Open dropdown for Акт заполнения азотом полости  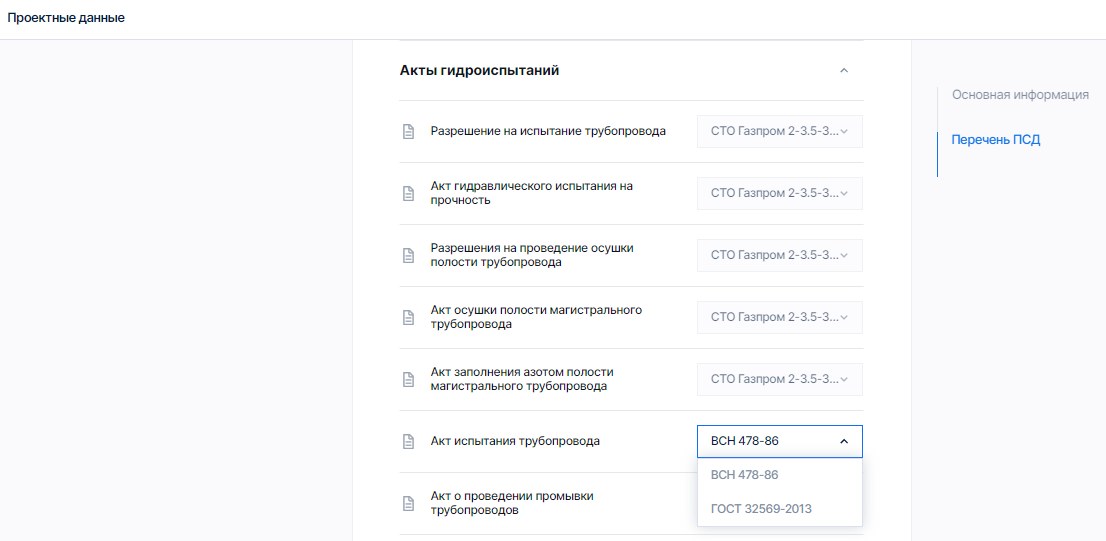pos(779,379)
